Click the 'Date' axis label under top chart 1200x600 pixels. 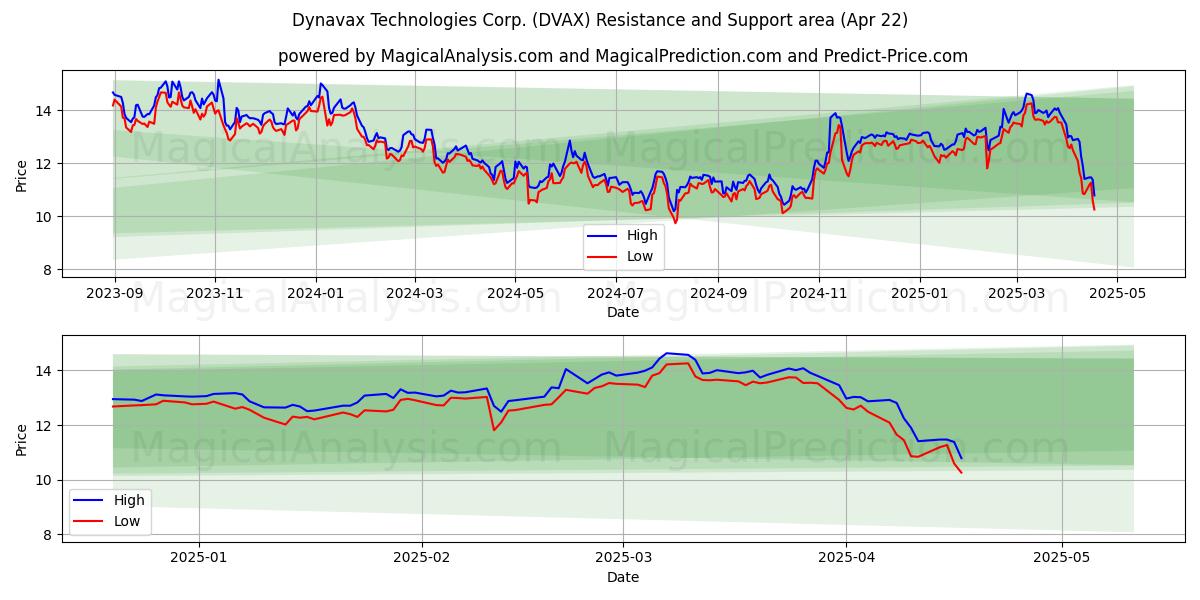(x=622, y=312)
